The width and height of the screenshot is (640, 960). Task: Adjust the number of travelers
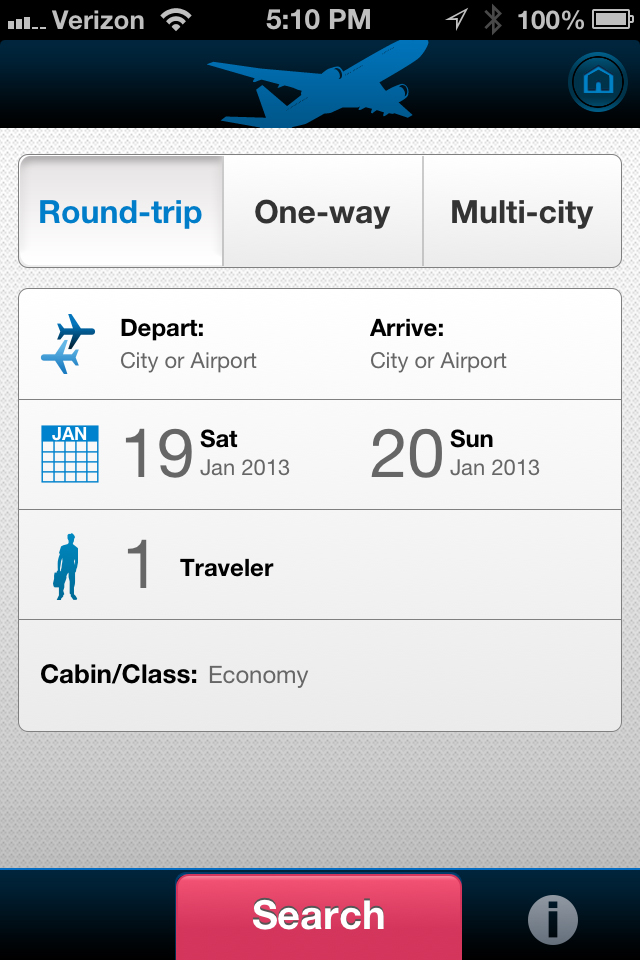pos(139,566)
